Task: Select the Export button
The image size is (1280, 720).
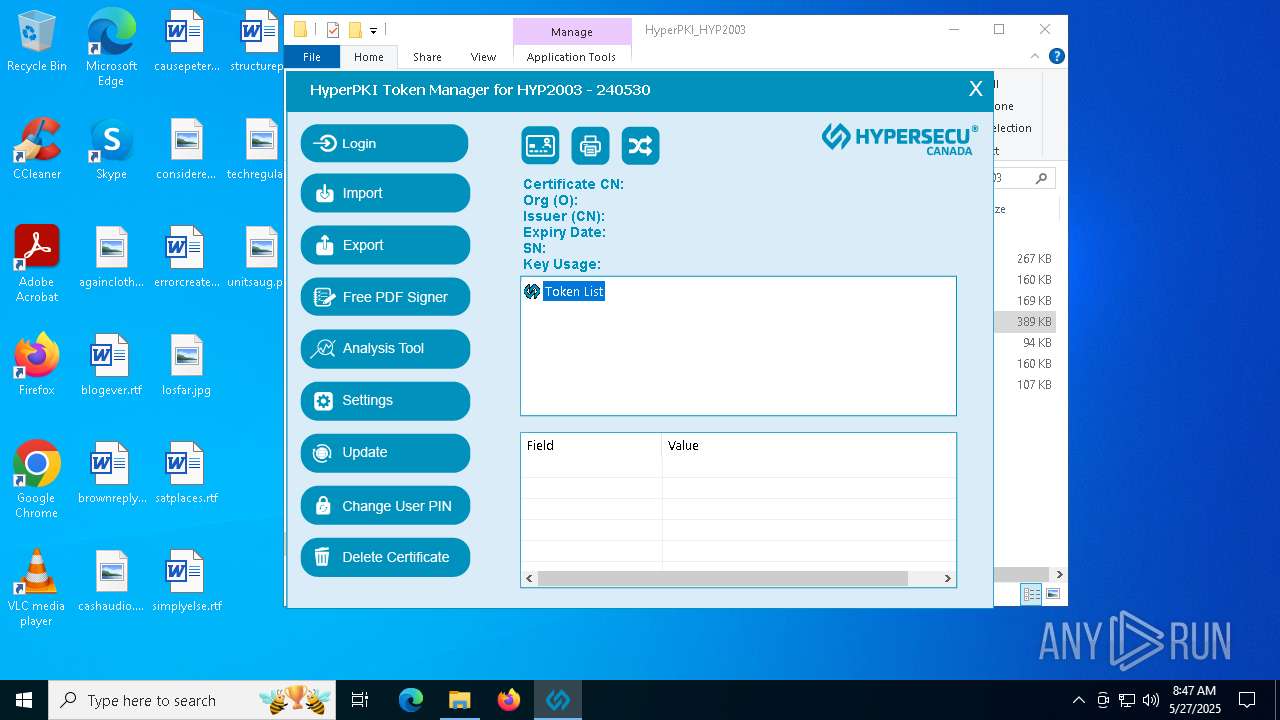Action: (385, 245)
